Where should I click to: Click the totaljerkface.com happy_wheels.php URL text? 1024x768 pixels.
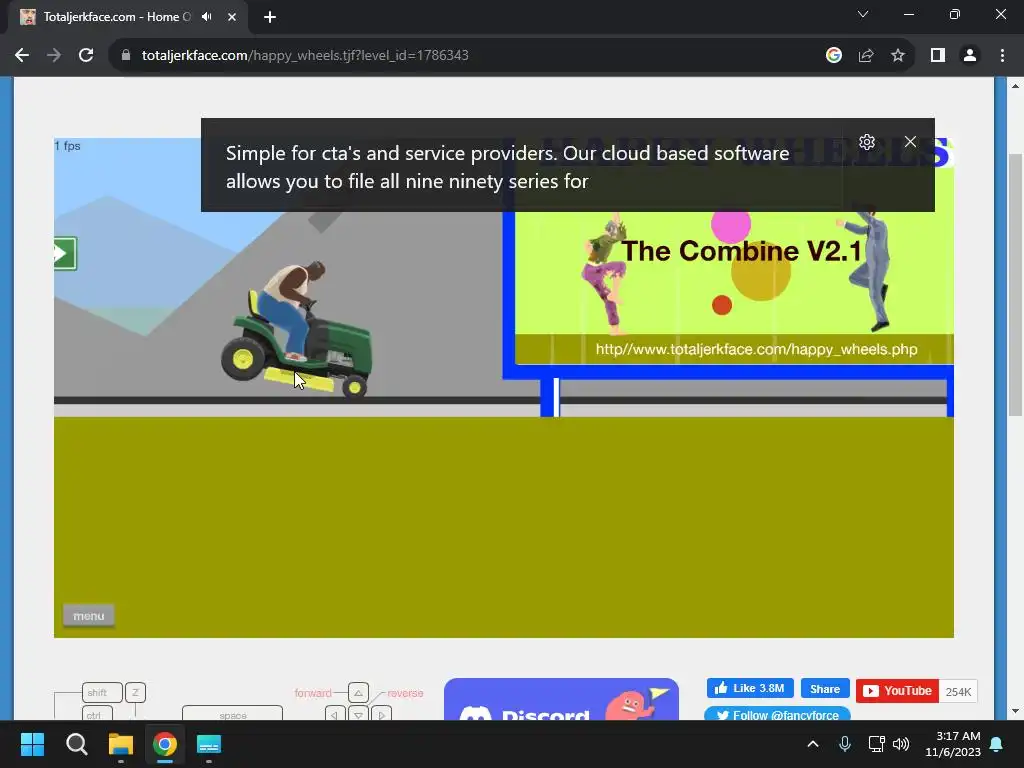[756, 349]
